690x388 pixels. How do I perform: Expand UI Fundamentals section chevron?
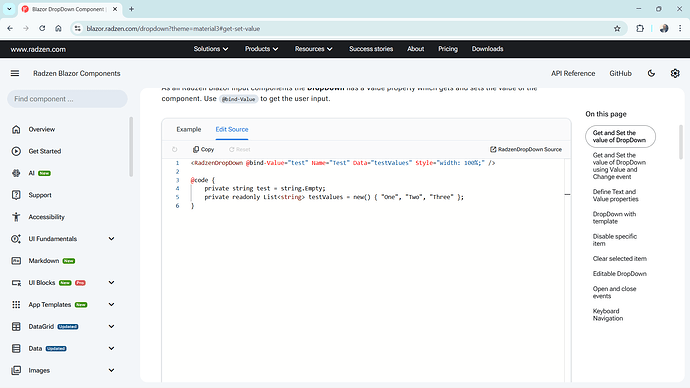(111, 239)
